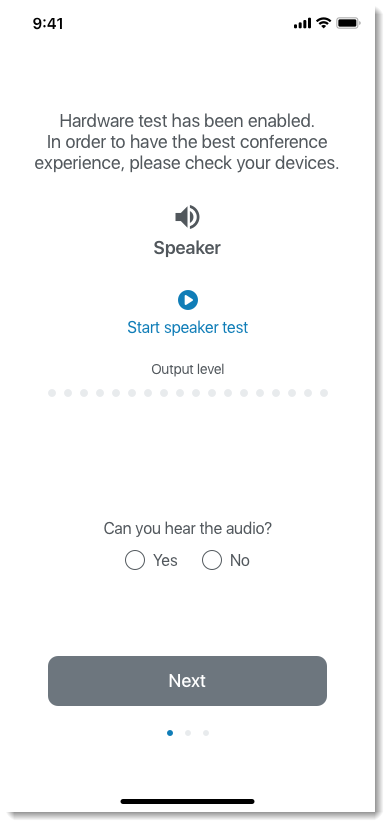The image size is (390, 827).
Task: Click the Start speaker test link
Action: (187, 328)
